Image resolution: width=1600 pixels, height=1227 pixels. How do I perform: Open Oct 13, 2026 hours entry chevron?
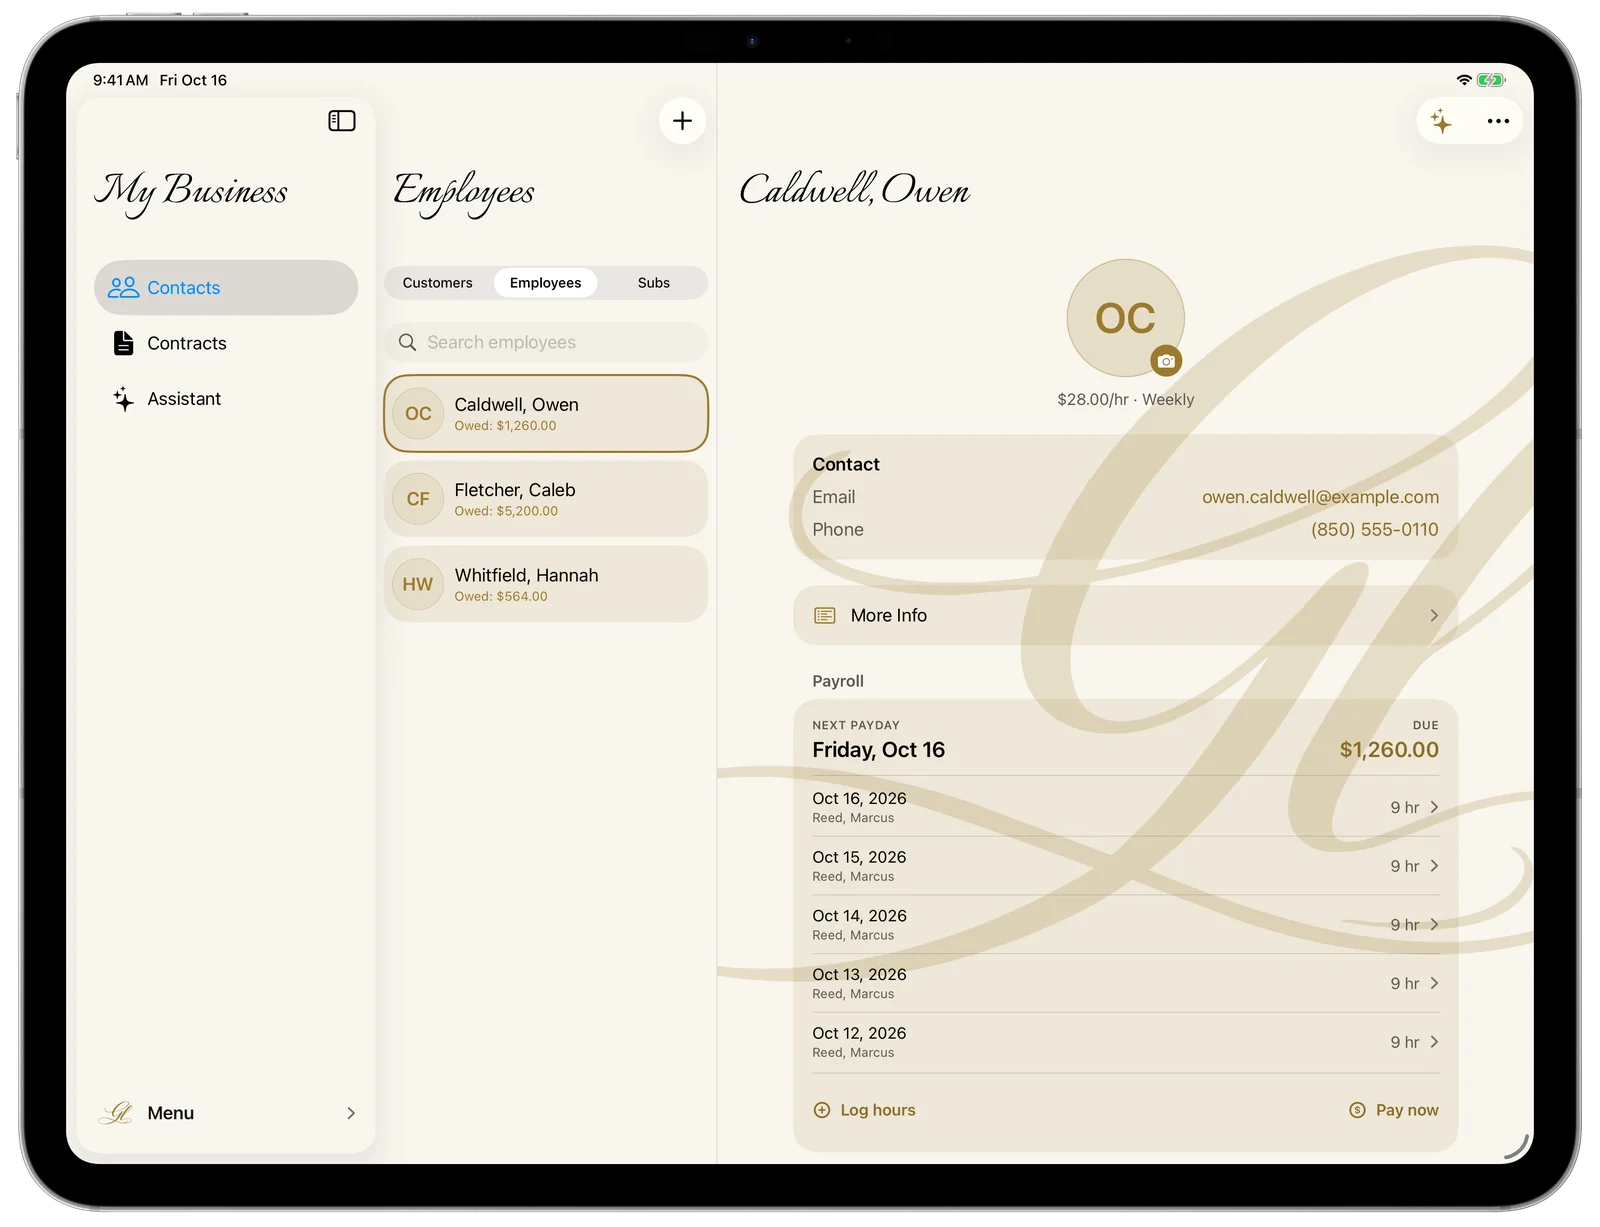1434,983
